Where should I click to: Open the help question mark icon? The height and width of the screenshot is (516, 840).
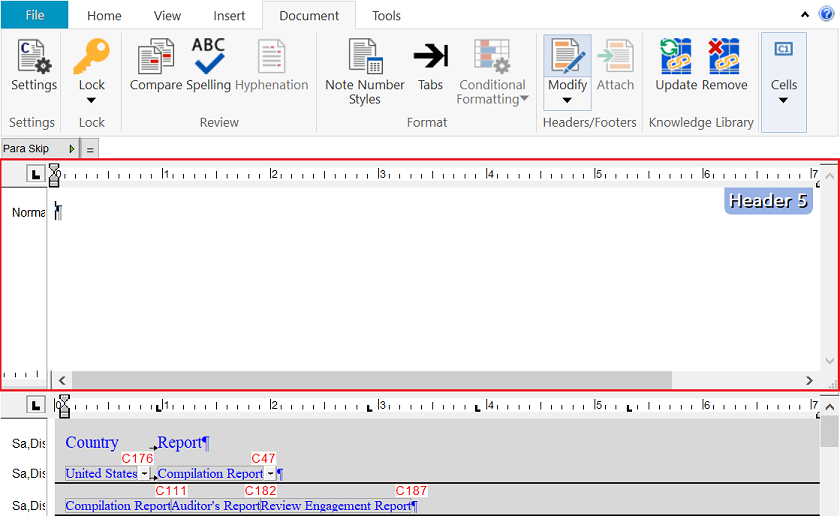point(826,14)
